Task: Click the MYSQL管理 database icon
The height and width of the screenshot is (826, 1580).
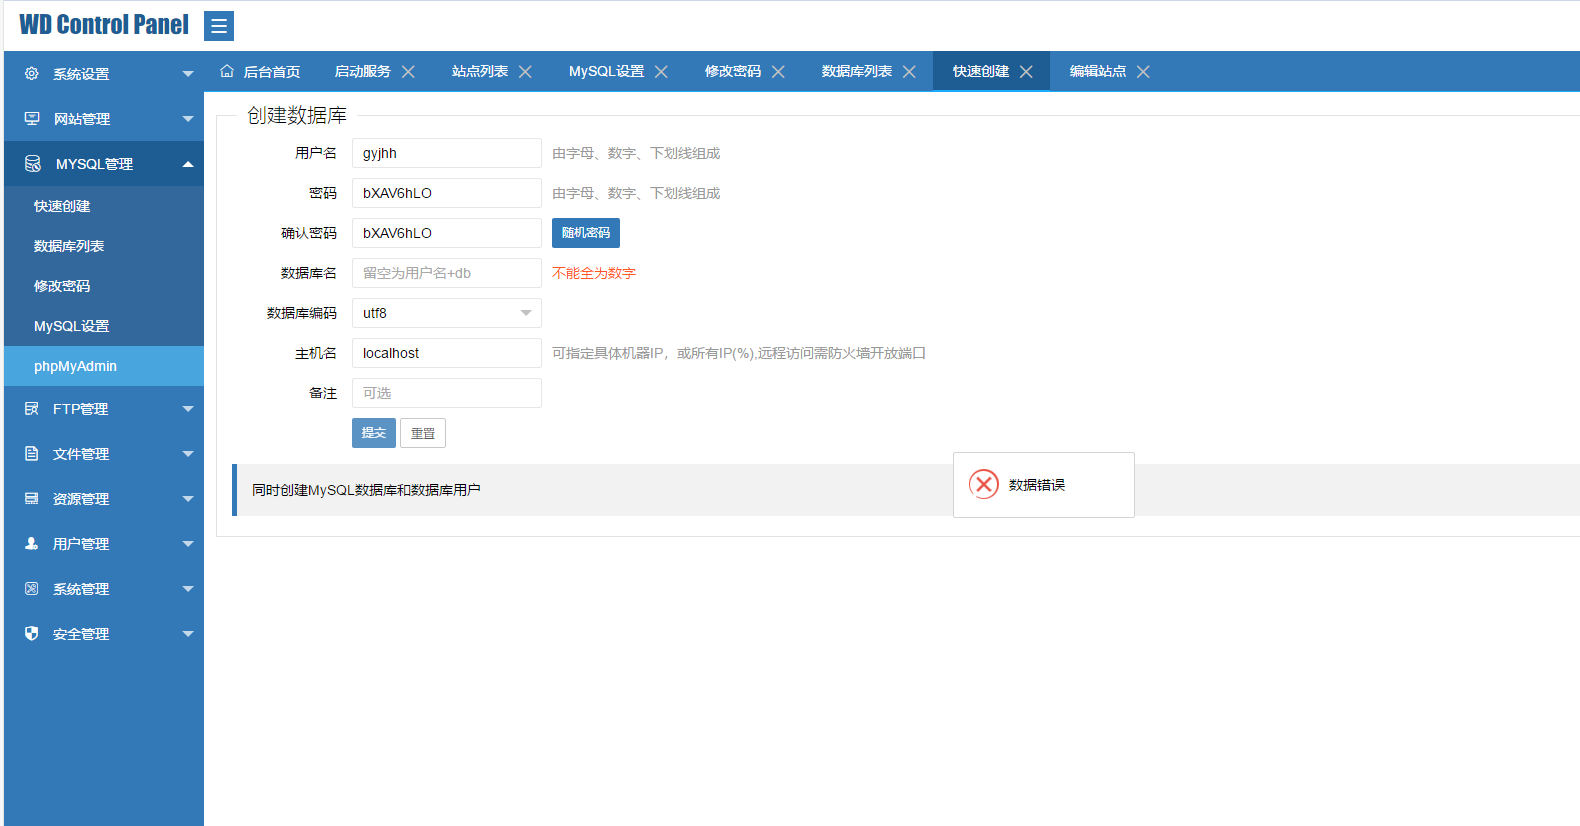Action: pyautogui.click(x=33, y=164)
